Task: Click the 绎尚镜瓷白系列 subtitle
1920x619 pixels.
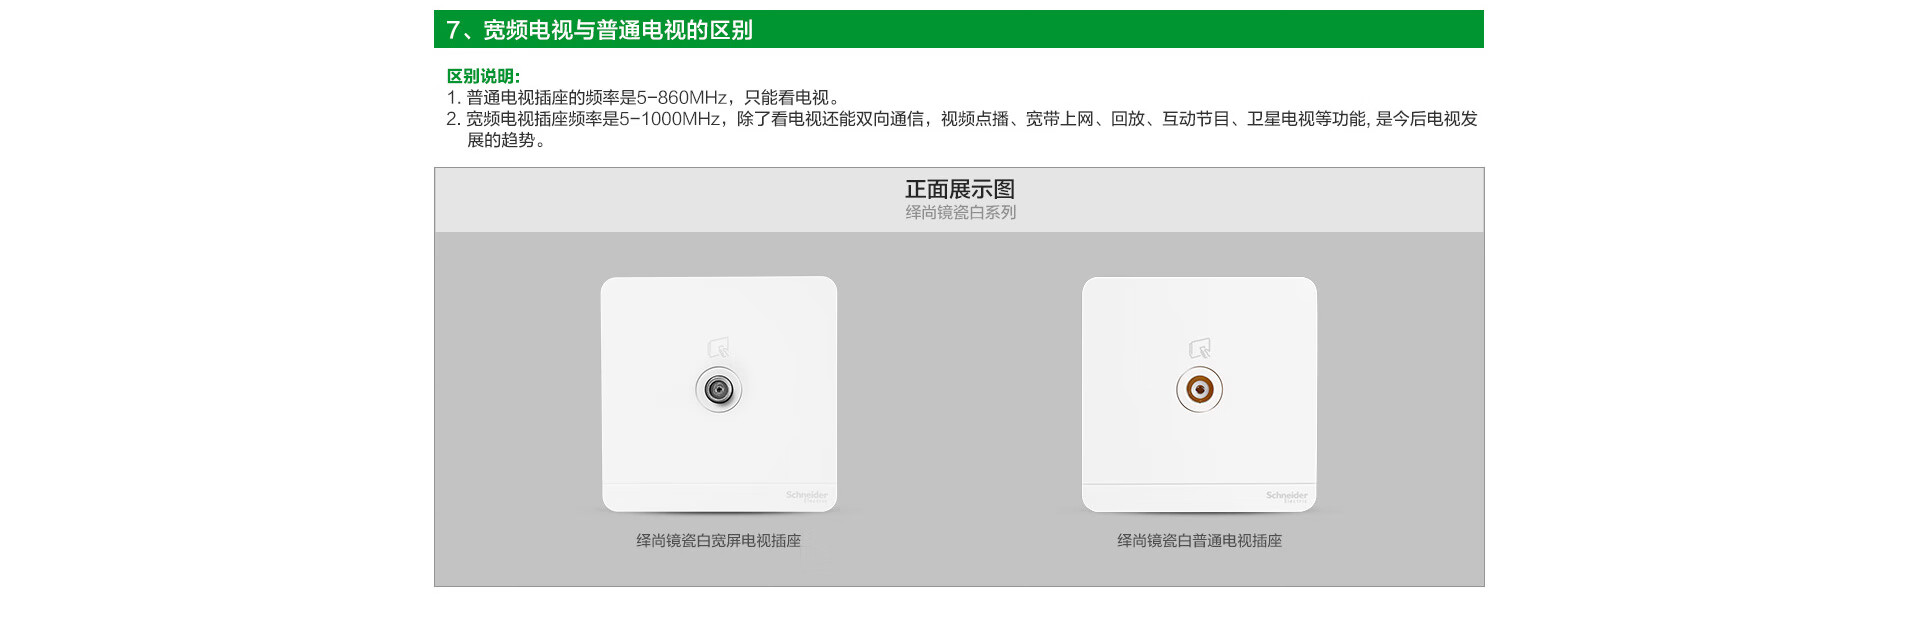Action: (960, 212)
